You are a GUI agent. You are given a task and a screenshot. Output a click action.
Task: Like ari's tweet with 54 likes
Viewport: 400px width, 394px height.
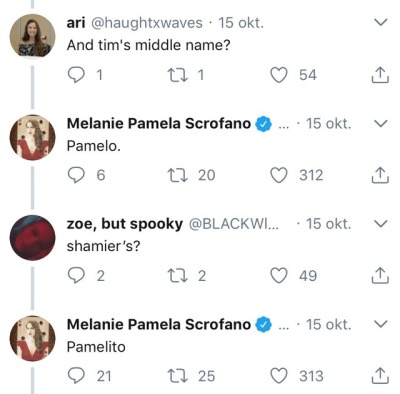(279, 75)
